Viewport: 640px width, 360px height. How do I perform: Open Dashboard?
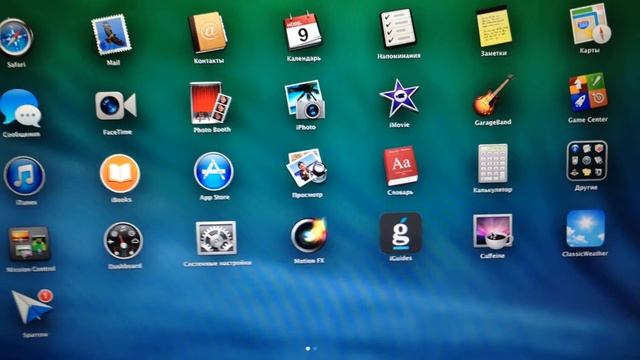point(123,241)
